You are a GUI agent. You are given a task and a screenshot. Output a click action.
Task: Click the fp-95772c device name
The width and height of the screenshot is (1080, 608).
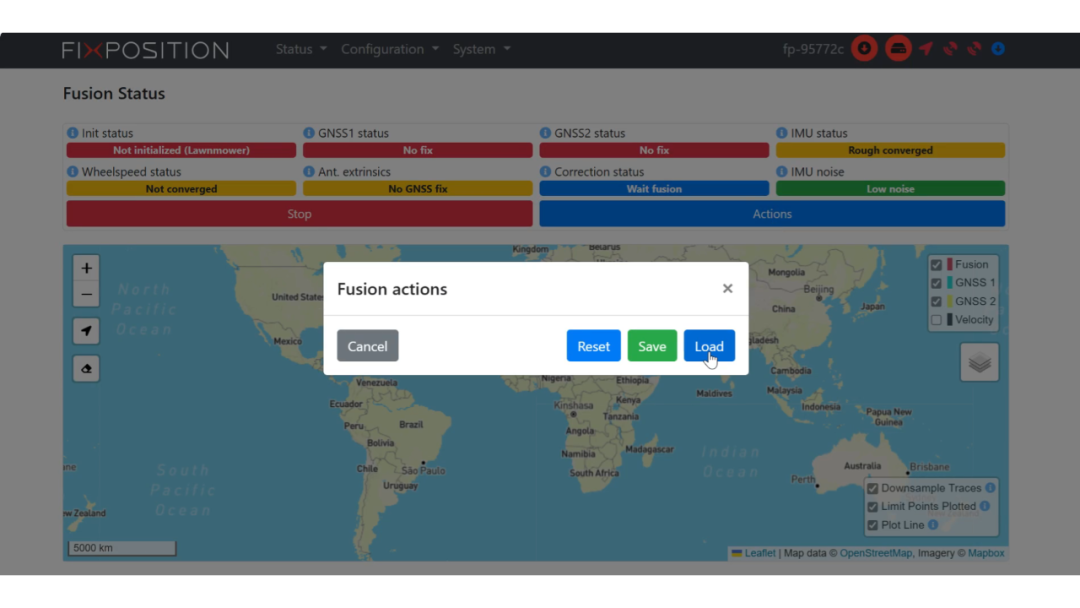click(813, 49)
